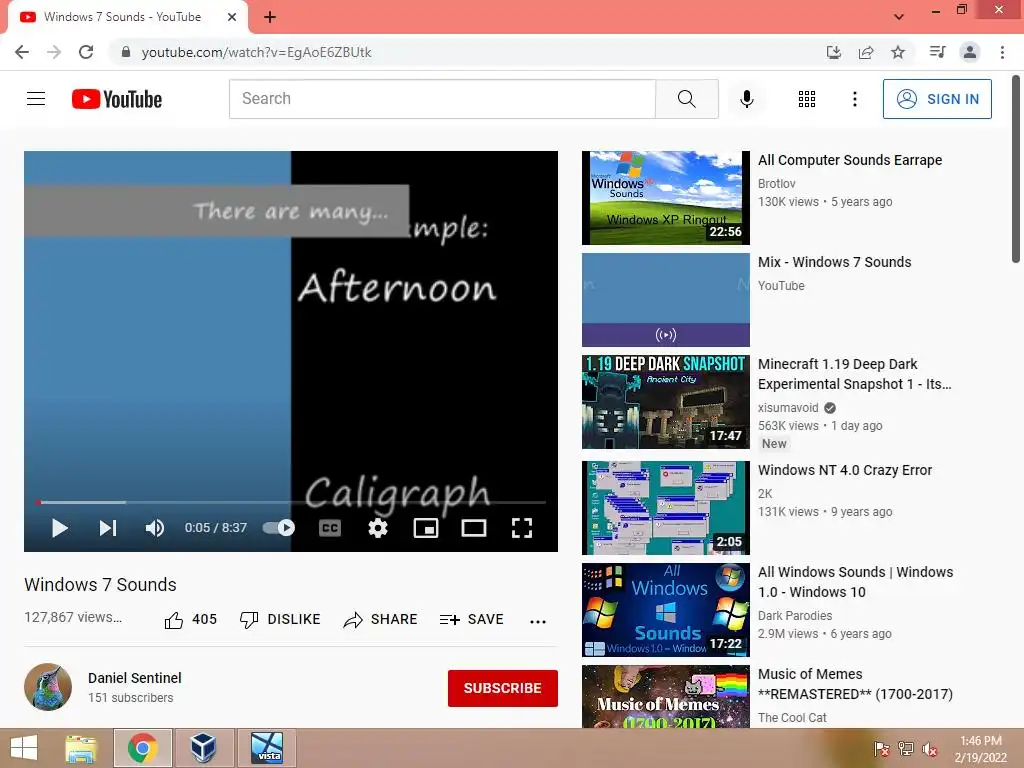This screenshot has width=1024, height=768.
Task: Open the media control icon in Chrome toolbar
Action: [x=937, y=52]
